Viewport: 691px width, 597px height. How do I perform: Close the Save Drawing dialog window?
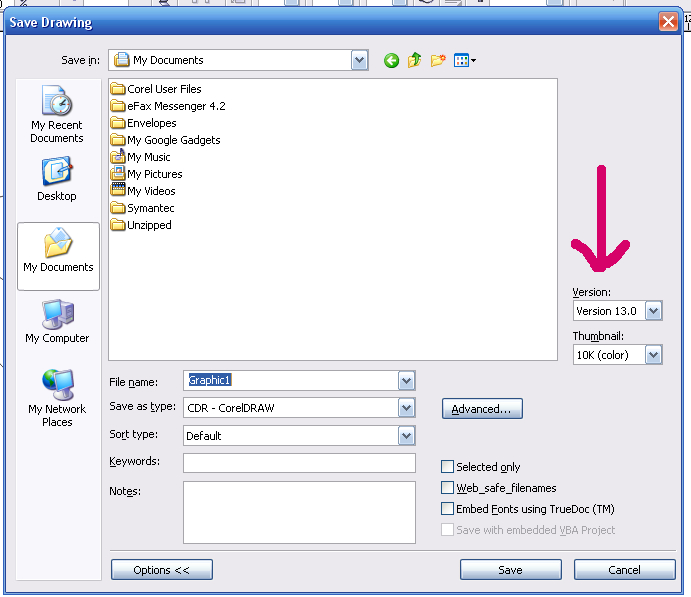(x=668, y=21)
